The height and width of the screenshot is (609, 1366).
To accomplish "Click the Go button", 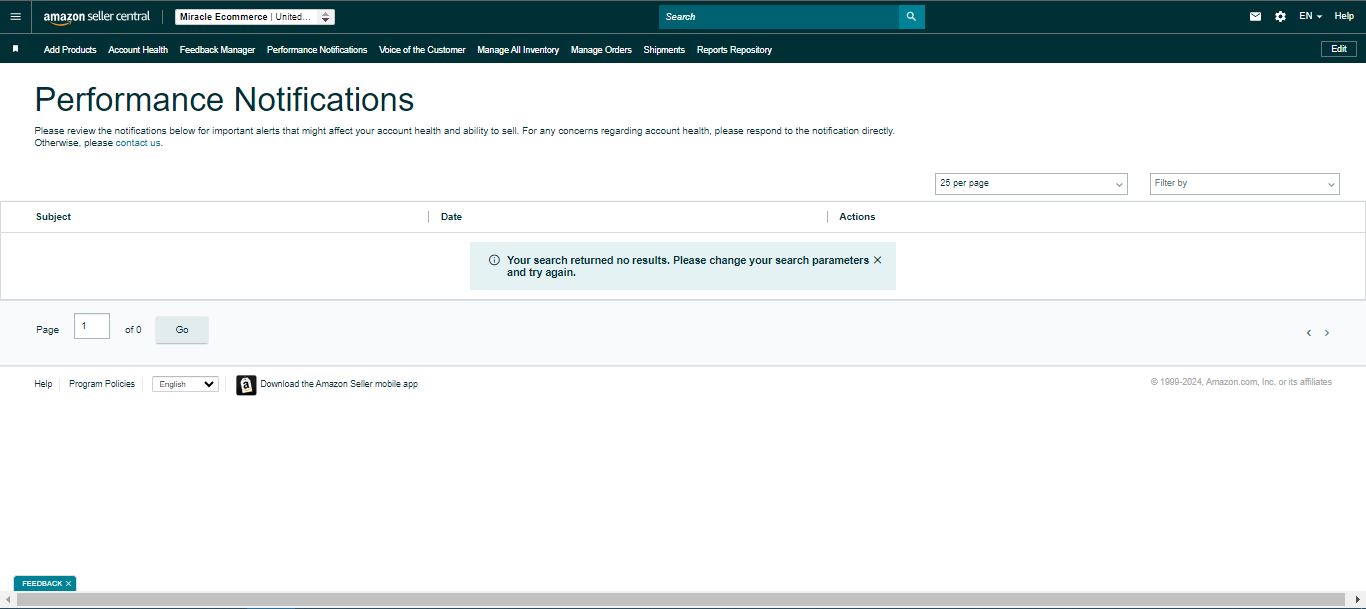I will (182, 330).
